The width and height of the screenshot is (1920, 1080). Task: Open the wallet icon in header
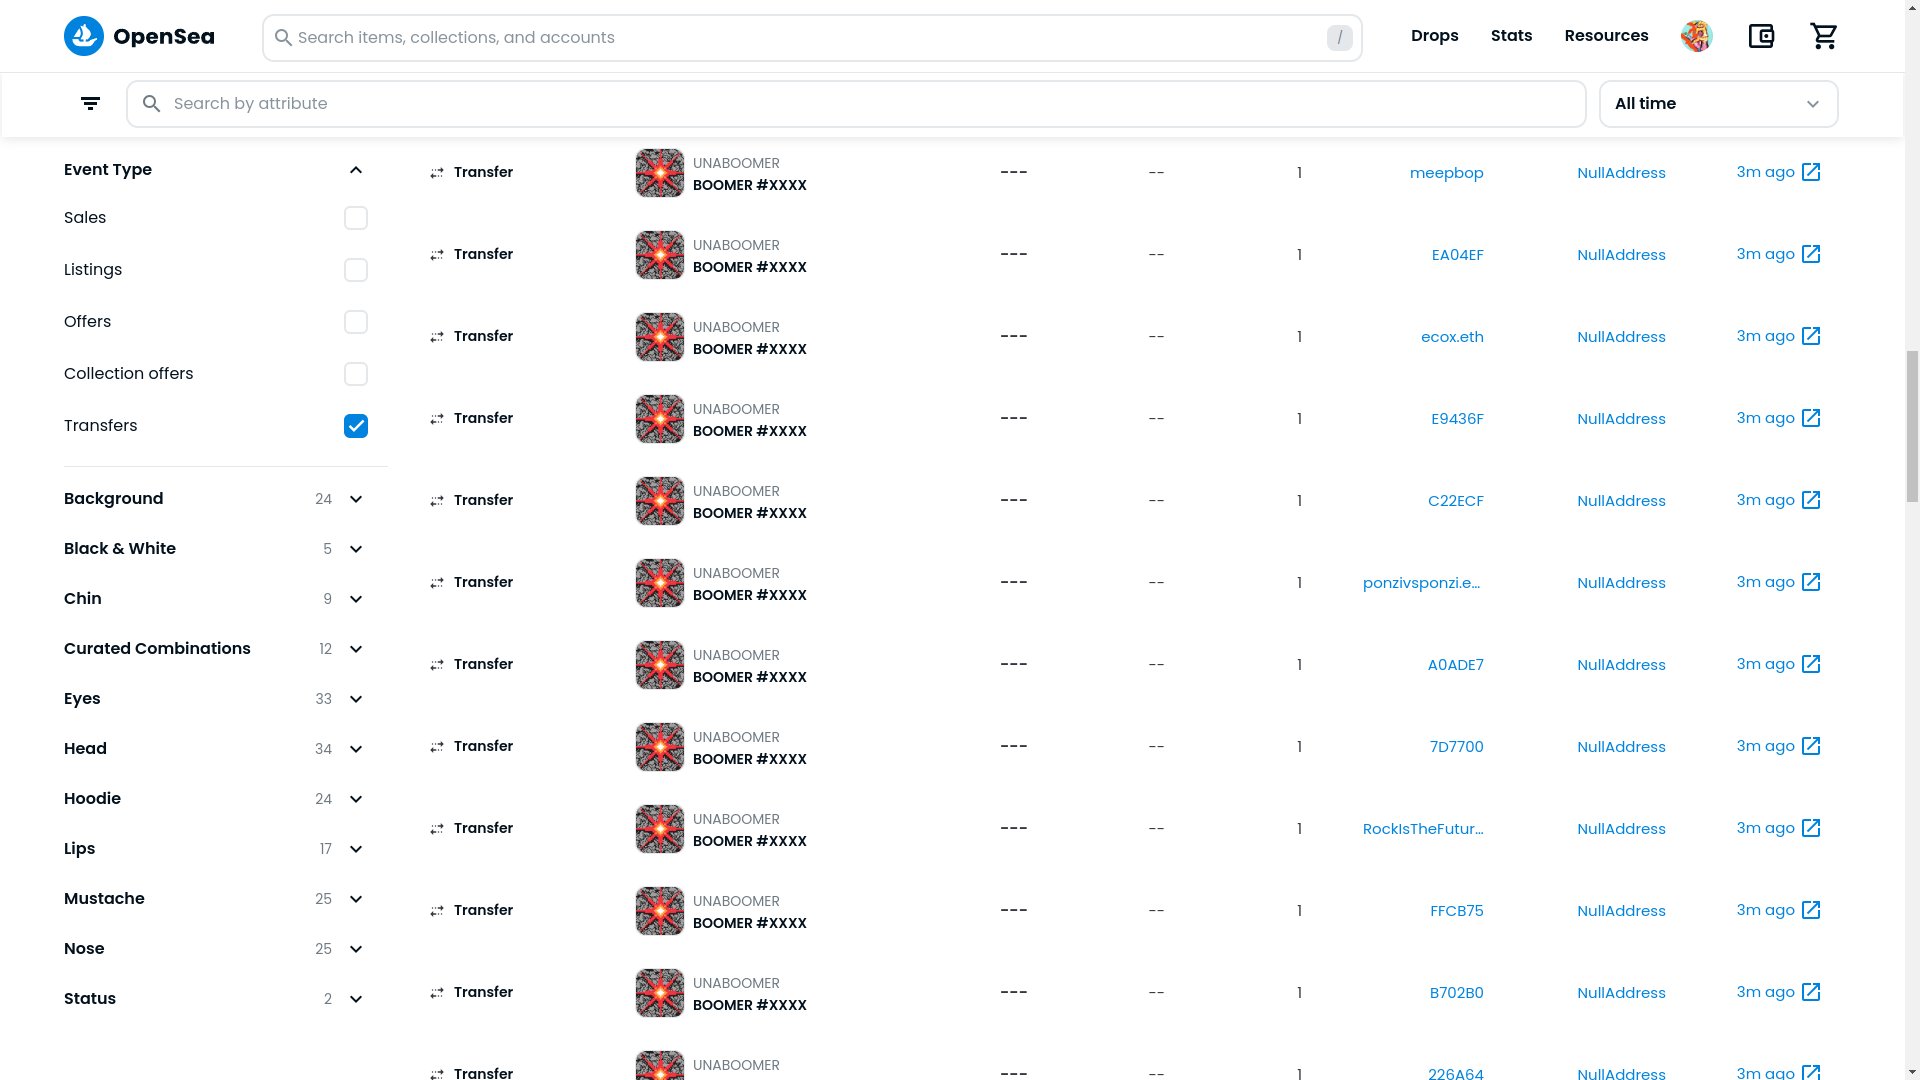(x=1761, y=37)
